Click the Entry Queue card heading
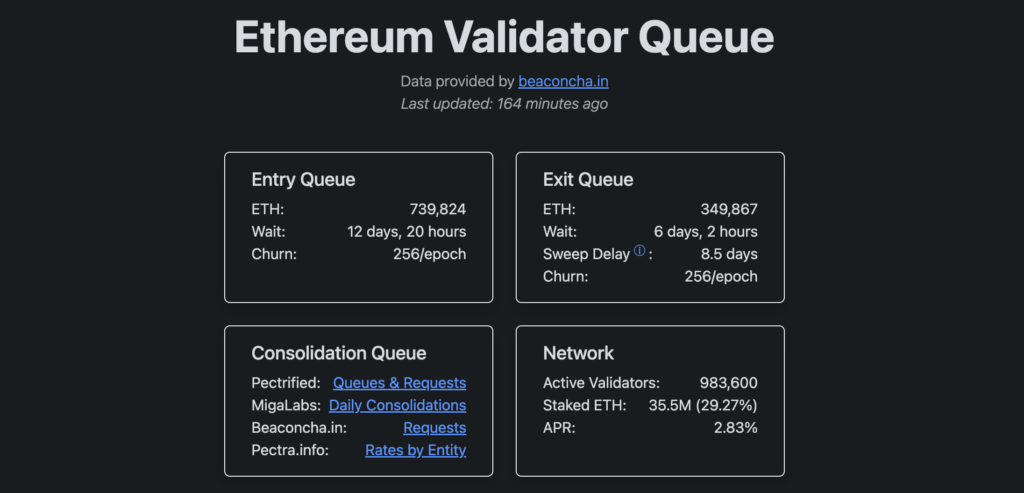 [303, 180]
